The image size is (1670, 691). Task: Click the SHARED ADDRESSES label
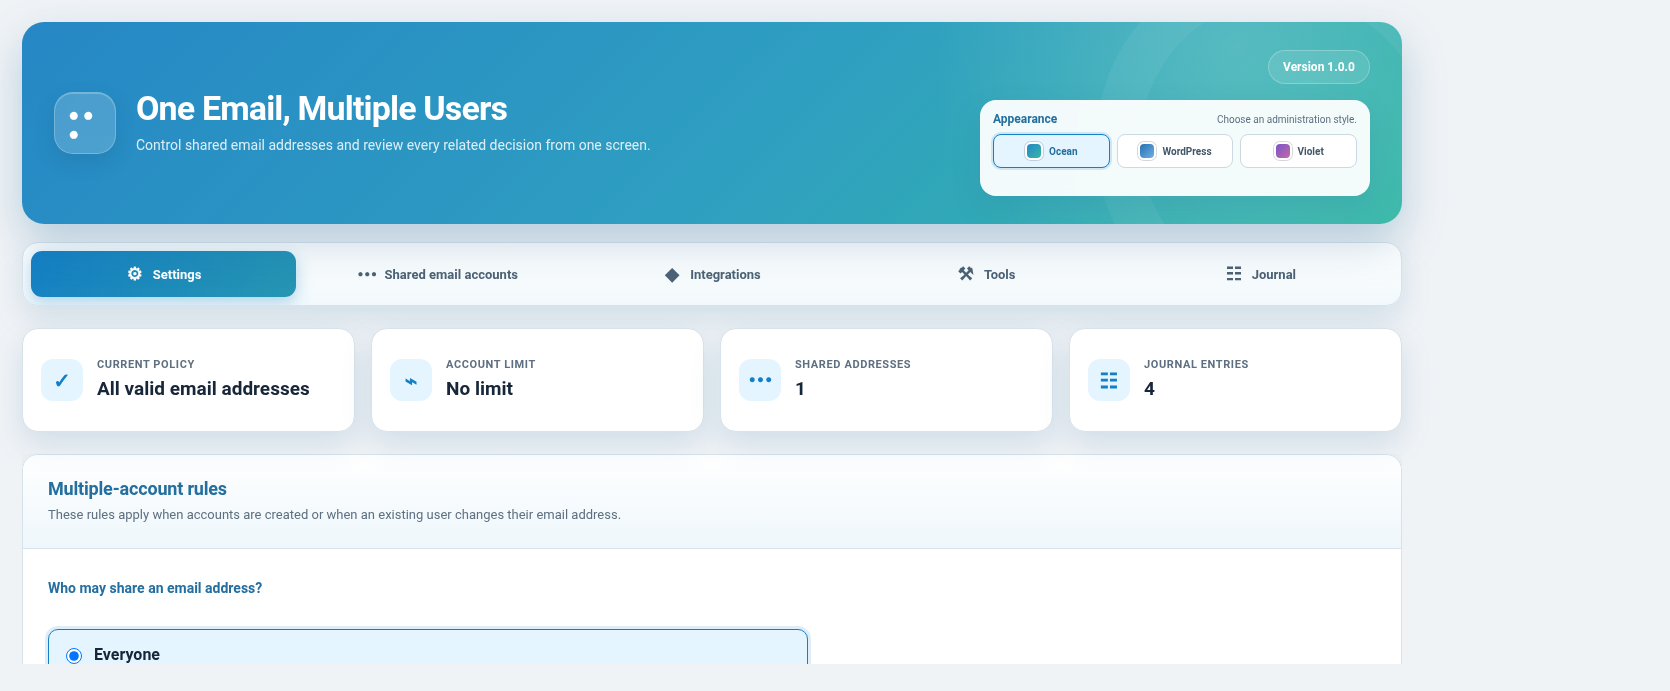(x=853, y=364)
